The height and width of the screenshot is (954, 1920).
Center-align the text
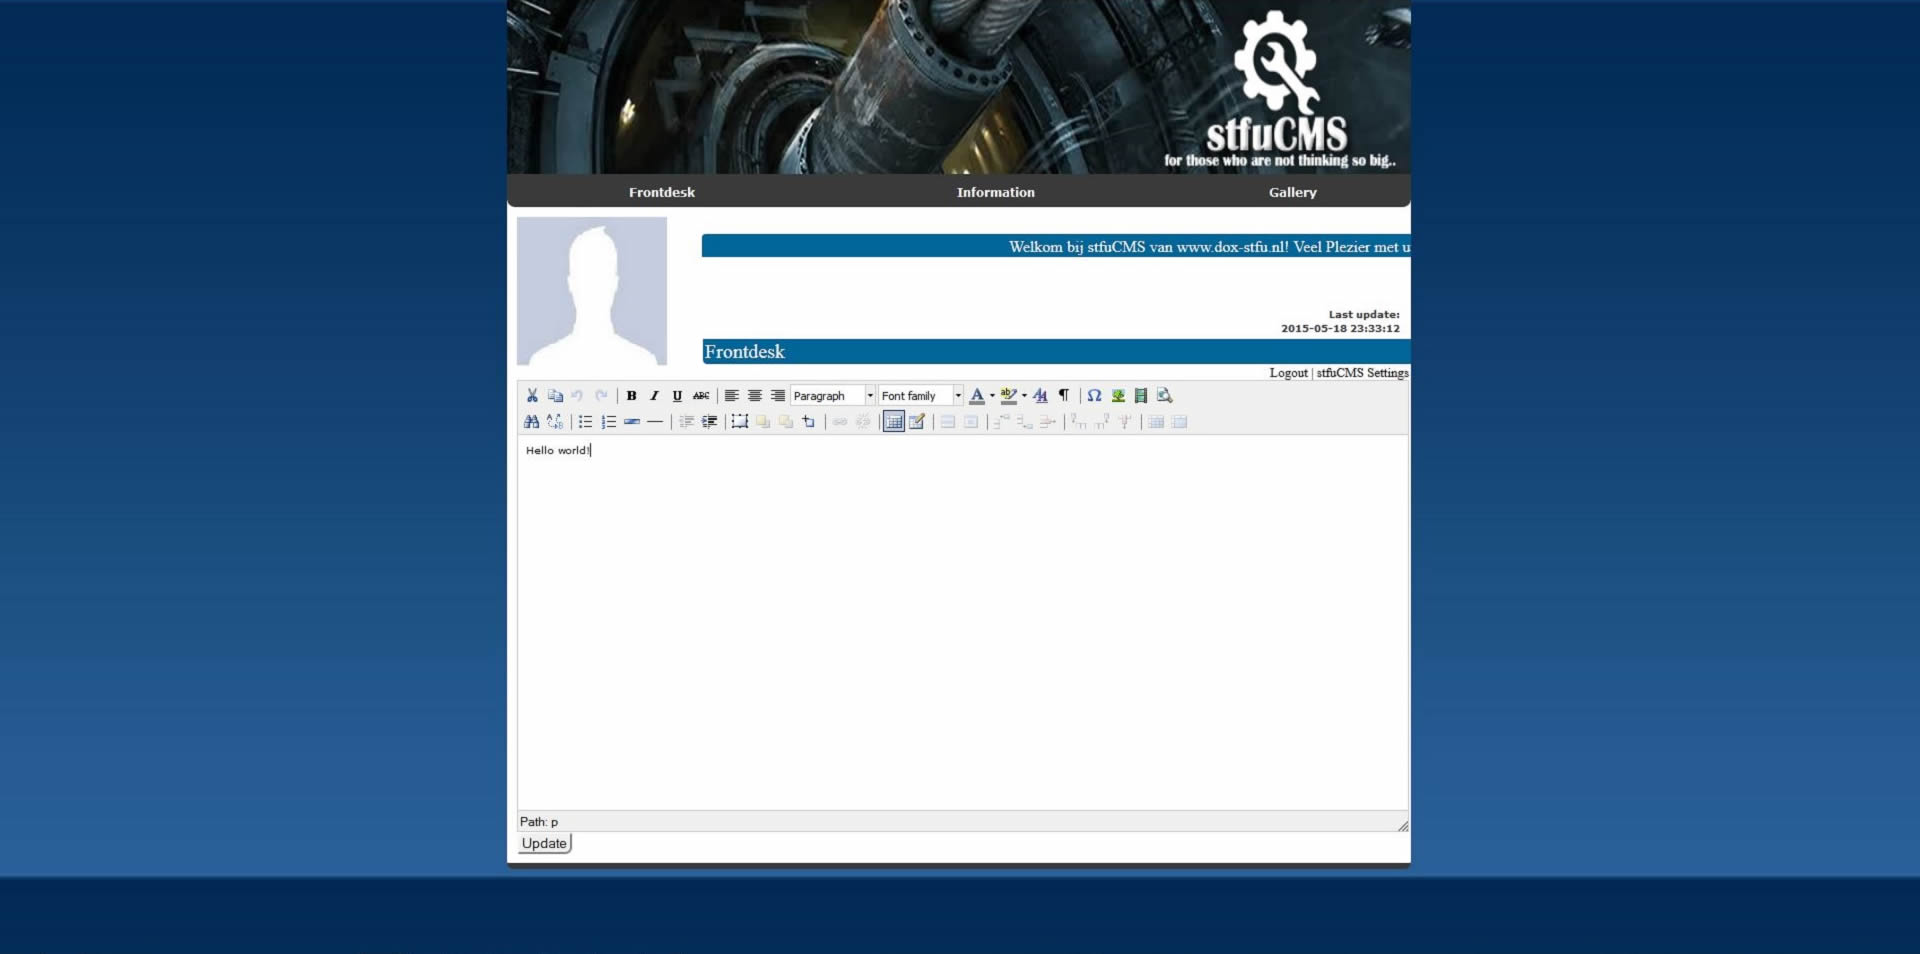pos(755,396)
